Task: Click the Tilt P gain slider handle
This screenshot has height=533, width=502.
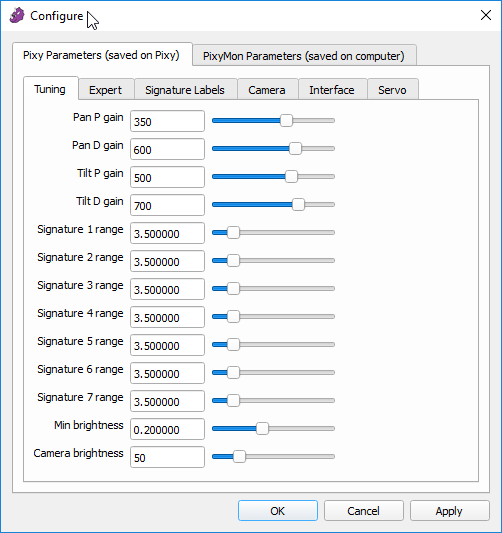Action: pos(291,176)
